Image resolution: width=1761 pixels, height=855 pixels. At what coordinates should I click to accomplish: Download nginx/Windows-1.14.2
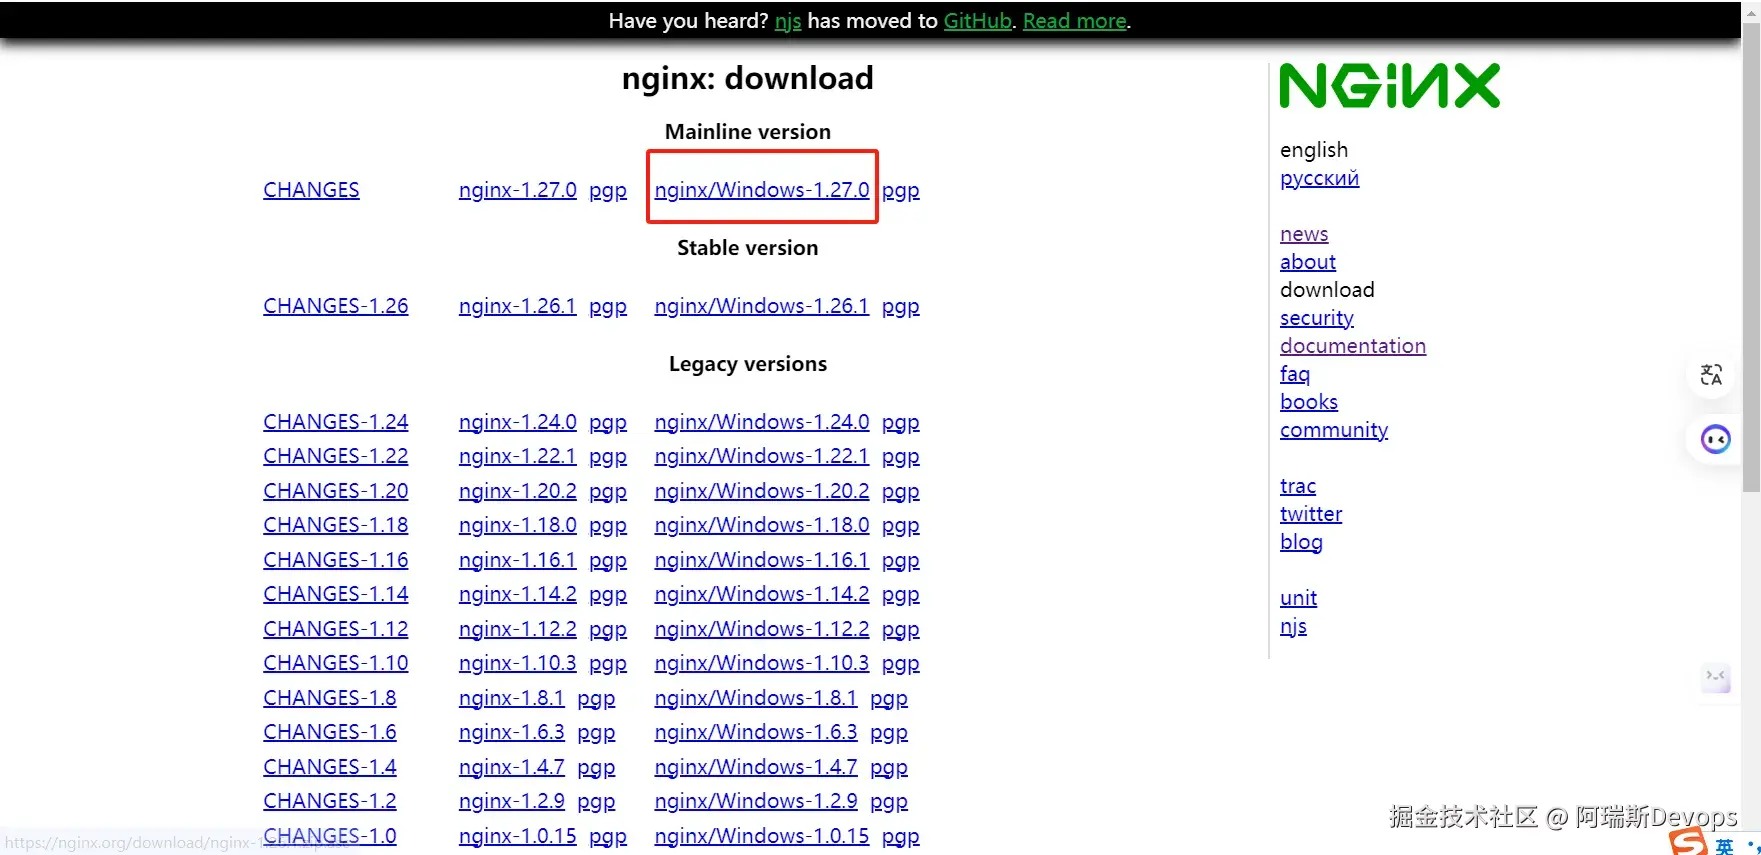click(762, 594)
